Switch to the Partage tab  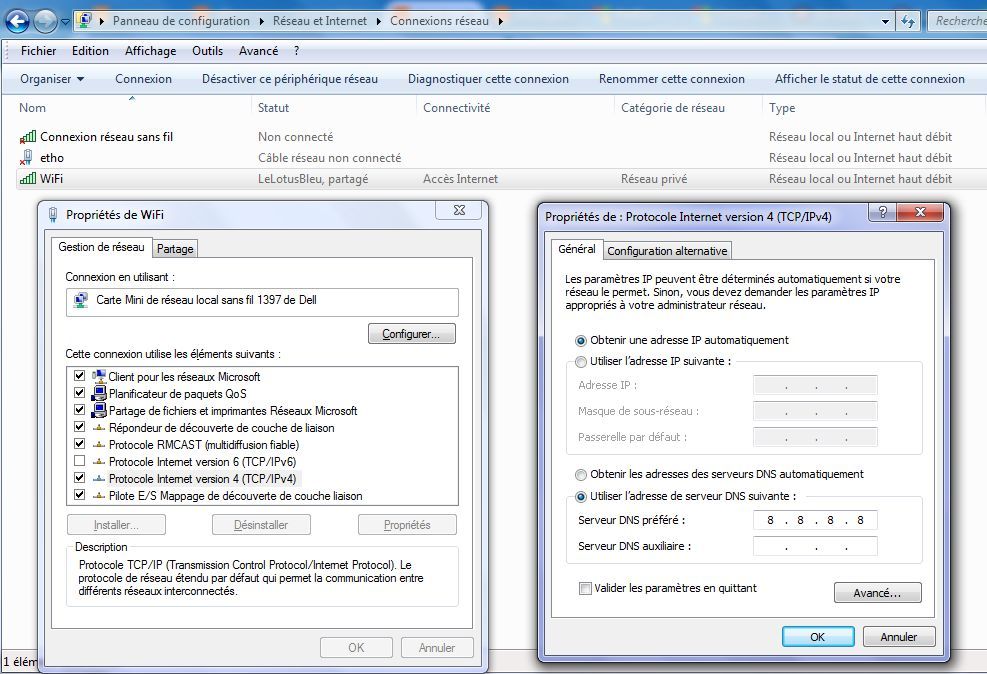point(175,248)
